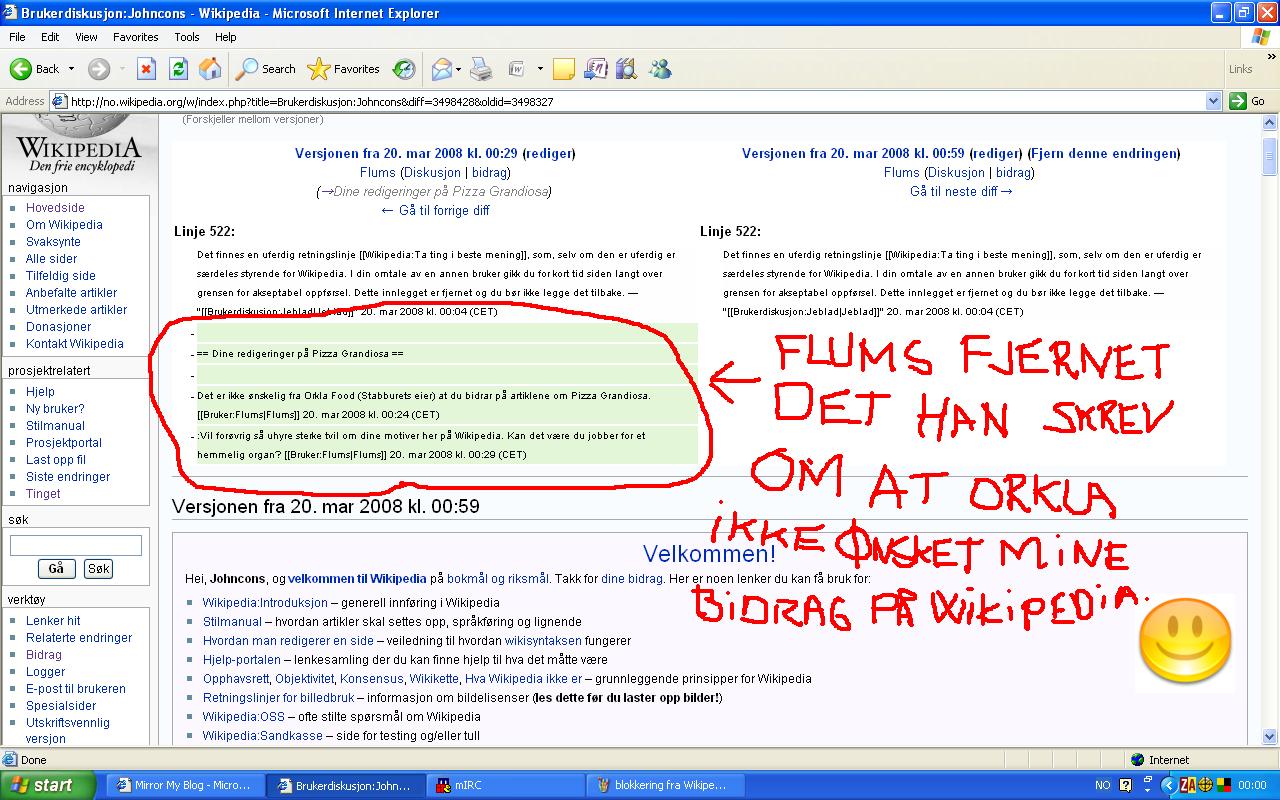Open the Search magnifier toolbar button
1280x800 pixels.
coord(265,69)
